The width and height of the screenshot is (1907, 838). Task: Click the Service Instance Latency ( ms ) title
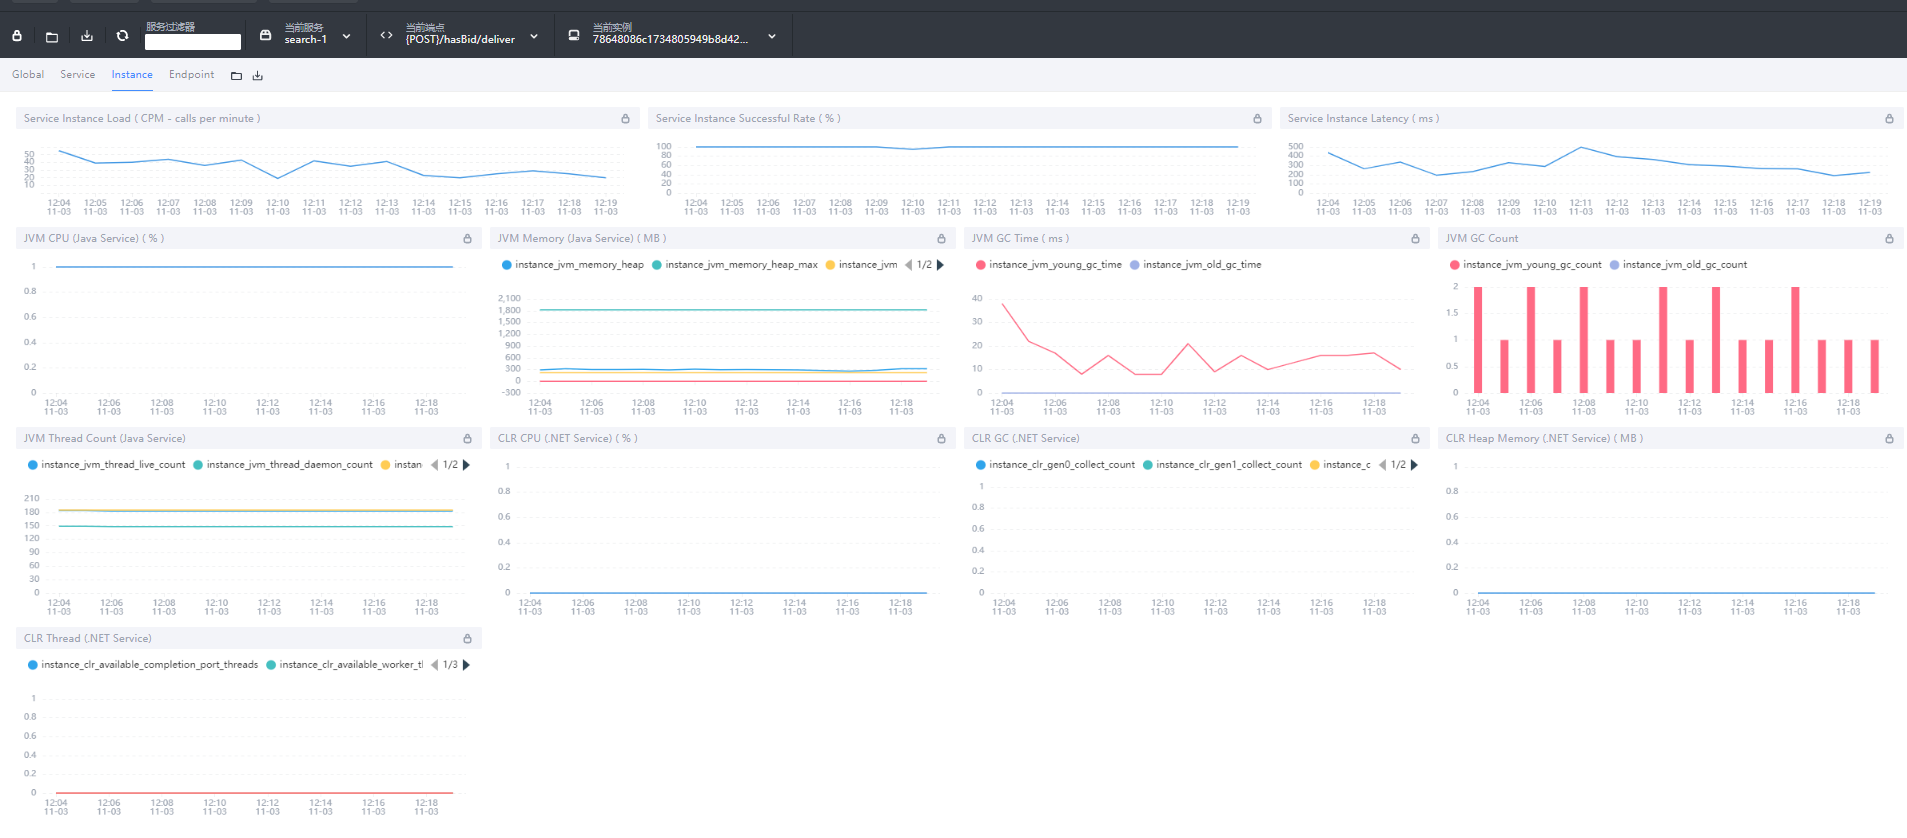[x=1363, y=119]
